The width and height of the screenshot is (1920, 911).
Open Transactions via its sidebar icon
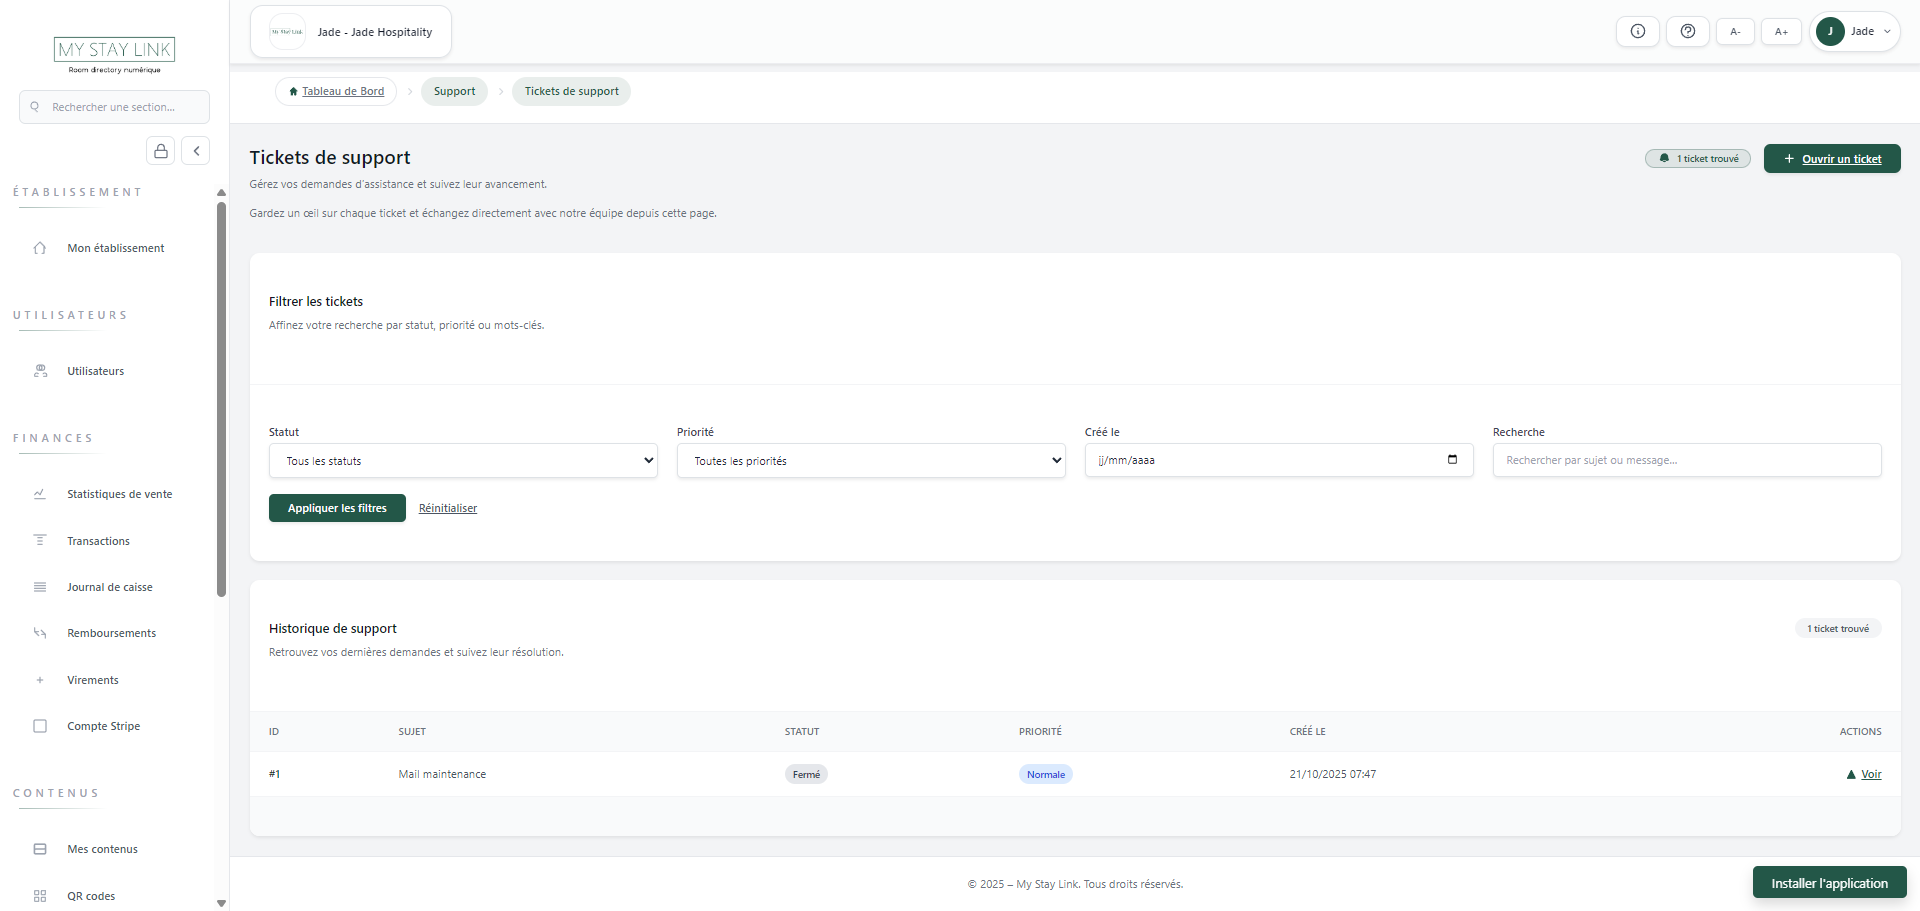pos(39,540)
